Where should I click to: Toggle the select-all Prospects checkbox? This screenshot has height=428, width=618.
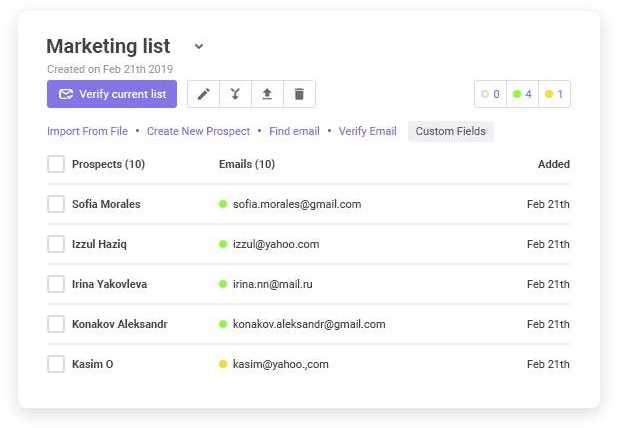56,164
